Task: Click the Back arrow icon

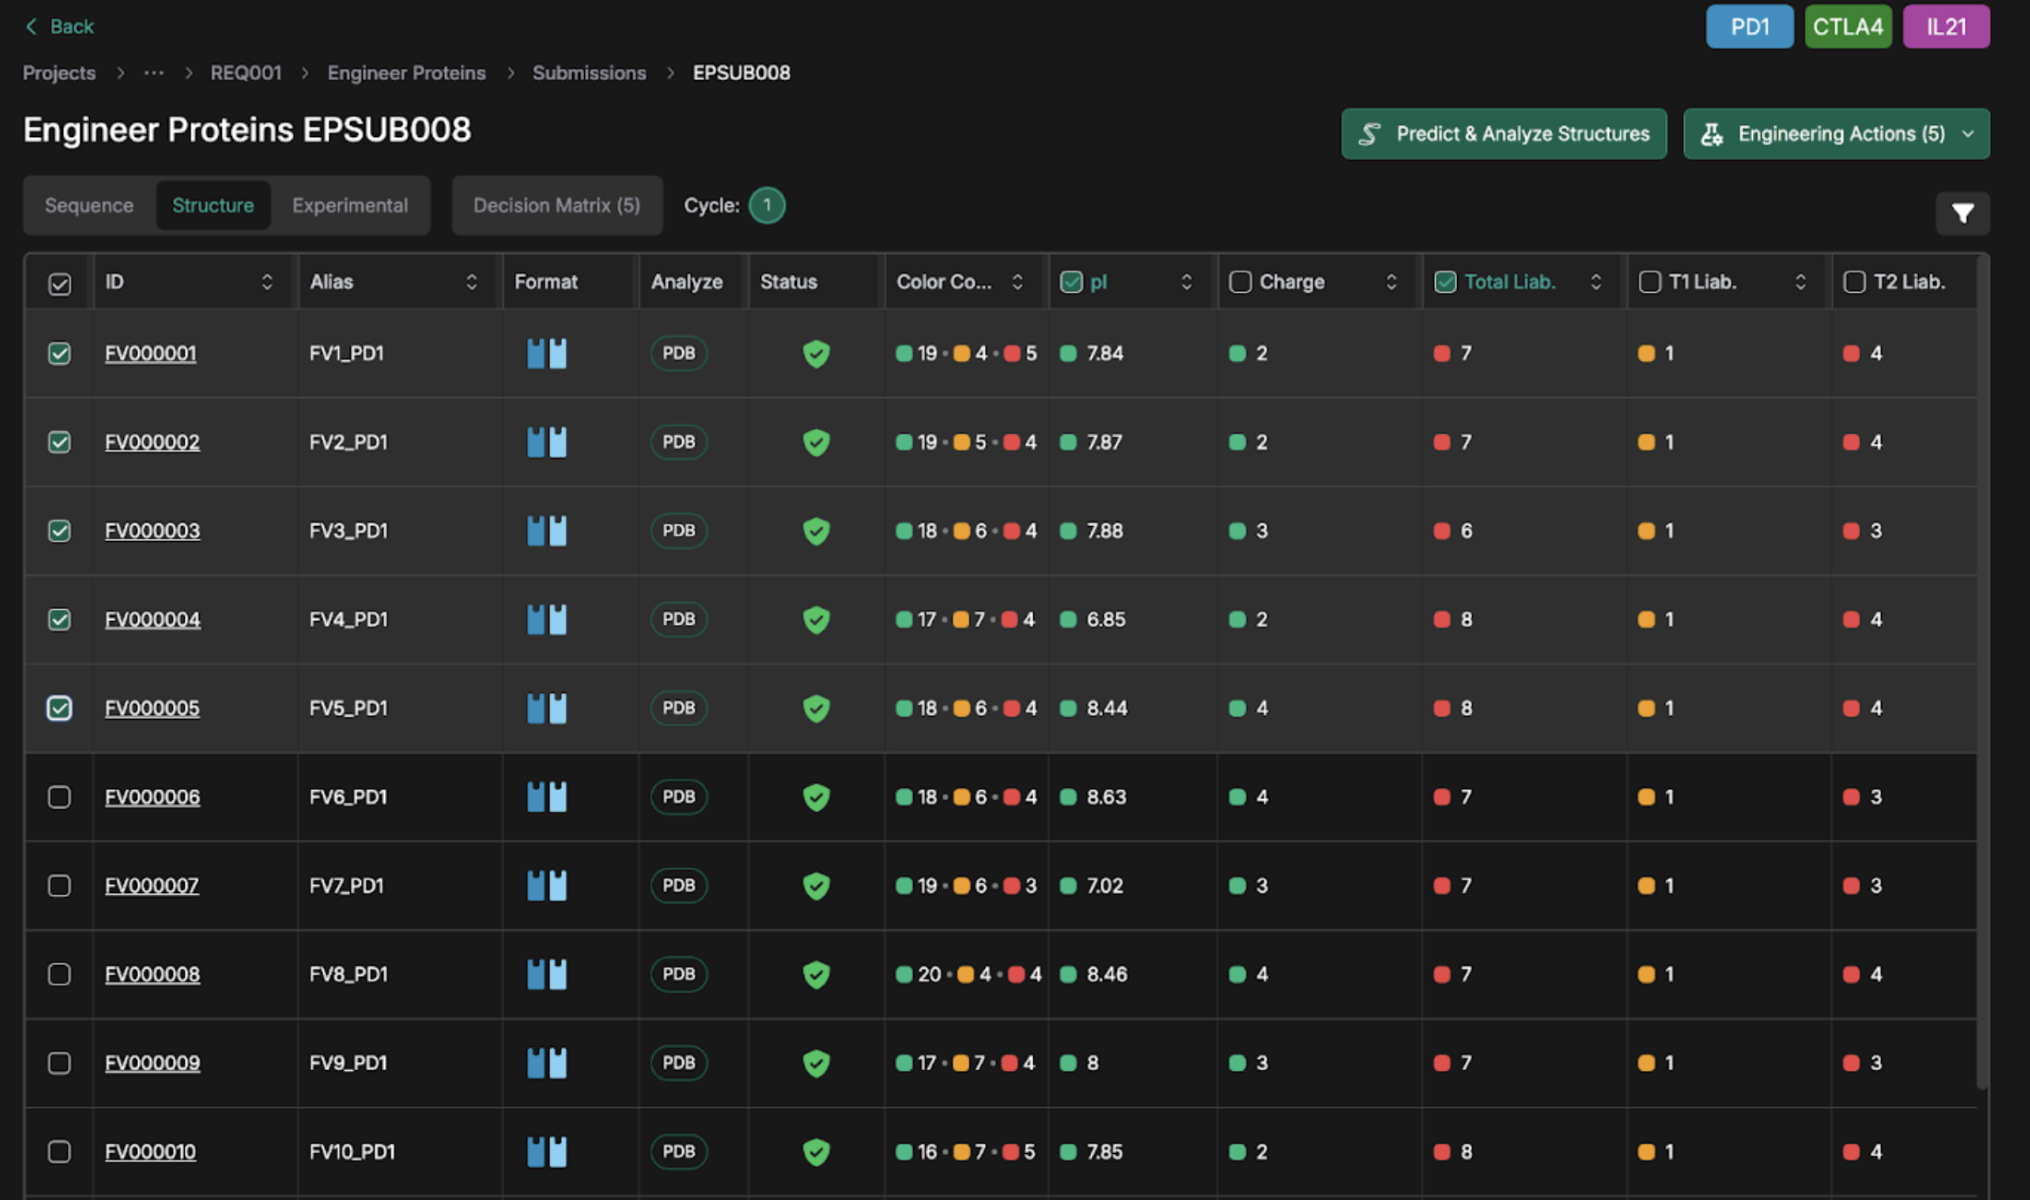Action: pyautogui.click(x=31, y=26)
